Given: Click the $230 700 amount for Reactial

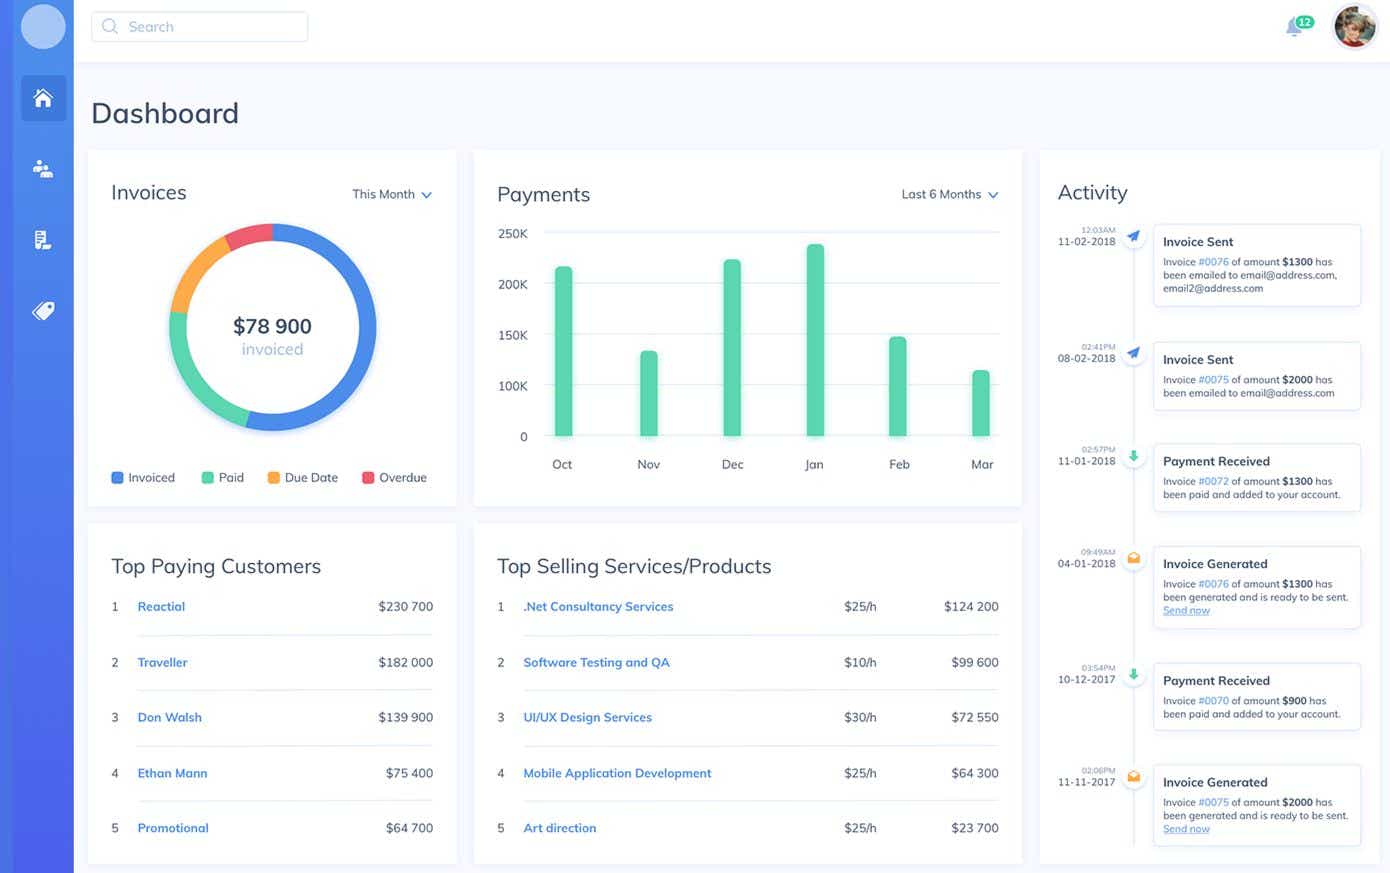Looking at the screenshot, I should 405,607.
